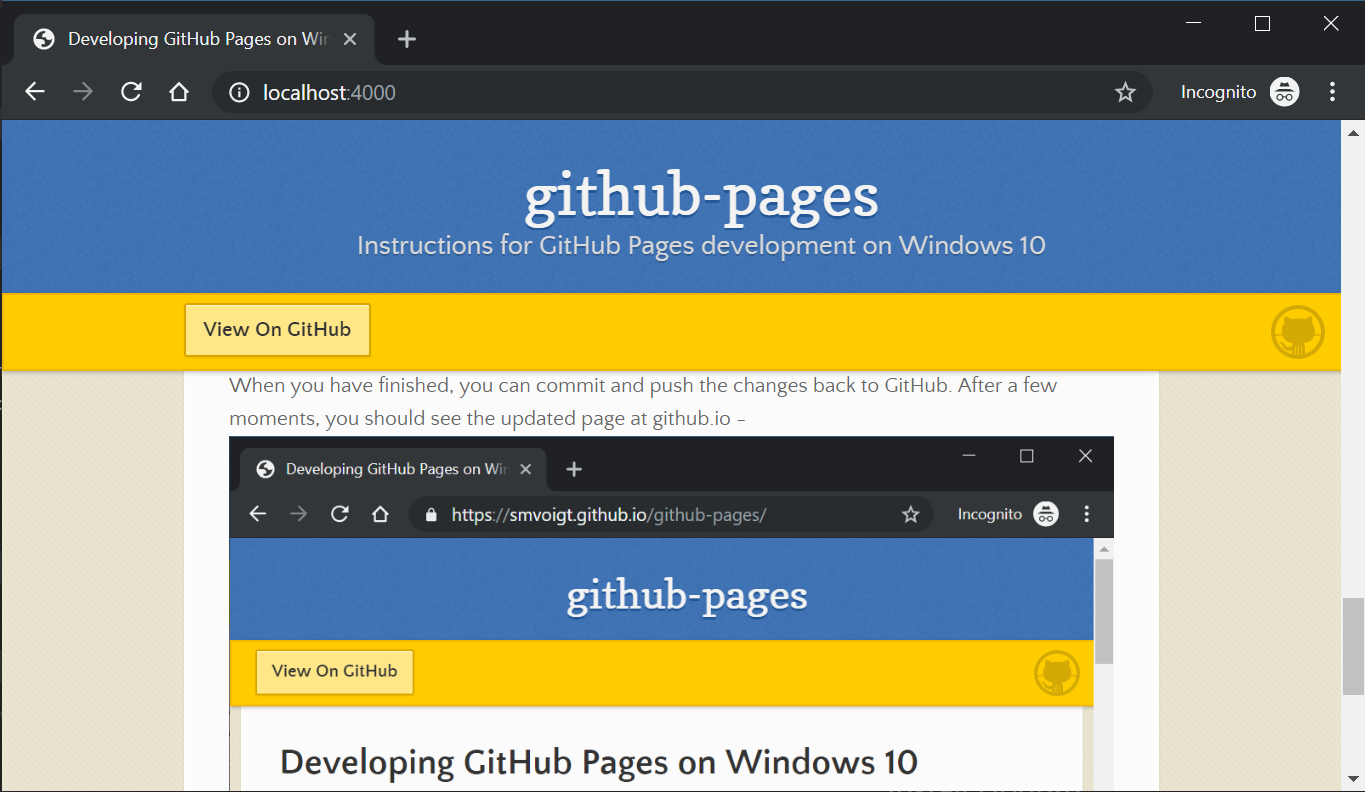Click the subtitle Instructions for GitHub Pages development
The height and width of the screenshot is (792, 1365).
click(x=701, y=246)
